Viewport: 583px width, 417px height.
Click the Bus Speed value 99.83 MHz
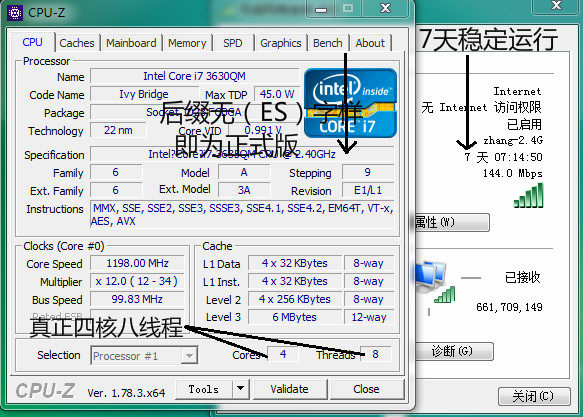pos(137,299)
